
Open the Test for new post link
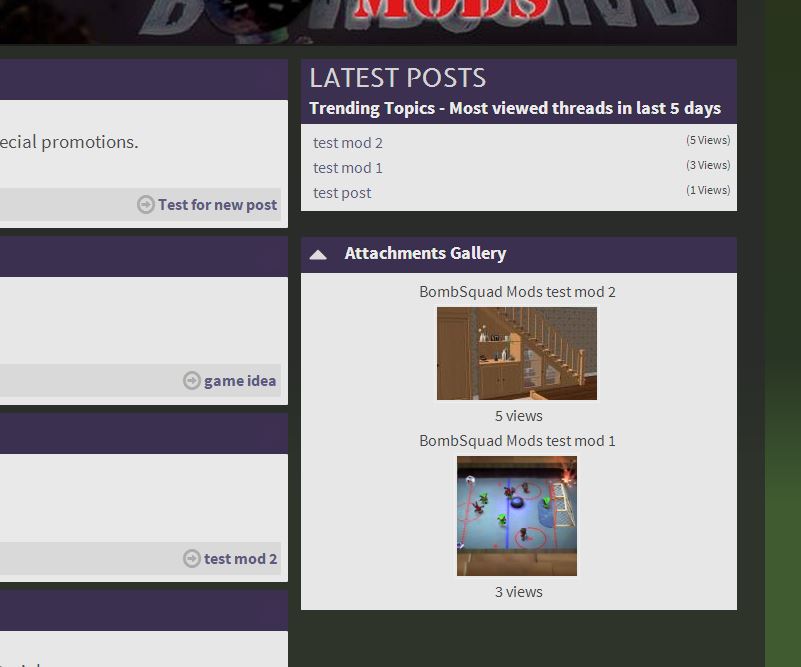coord(217,205)
